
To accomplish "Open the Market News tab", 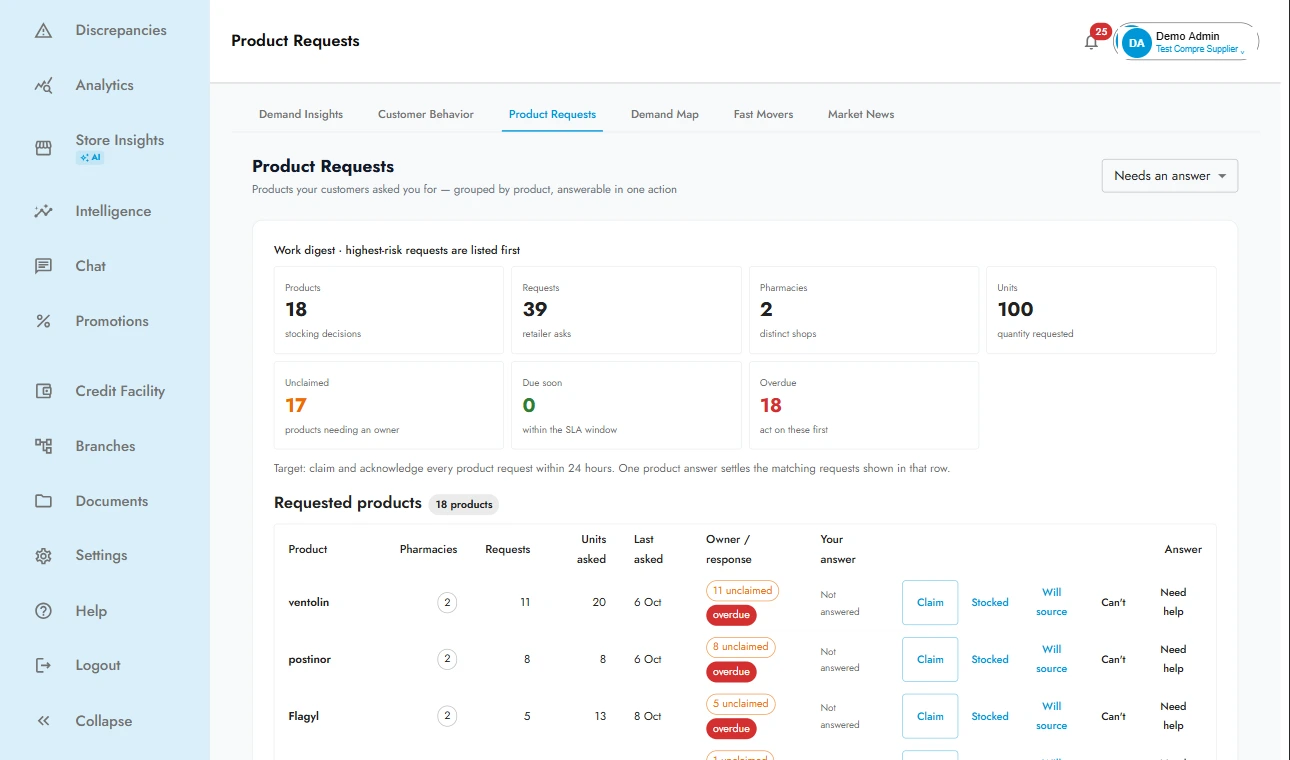I will coord(861,114).
